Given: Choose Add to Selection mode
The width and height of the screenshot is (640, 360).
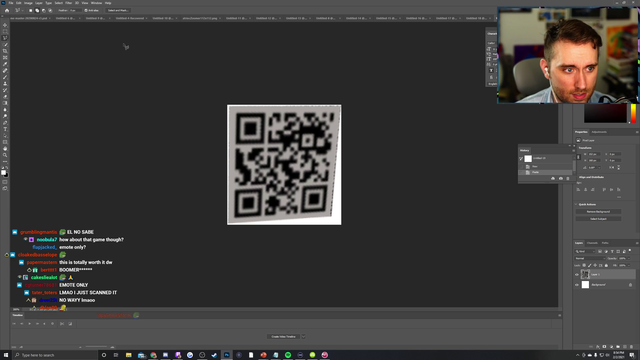Looking at the screenshot, I should pos(37,10).
